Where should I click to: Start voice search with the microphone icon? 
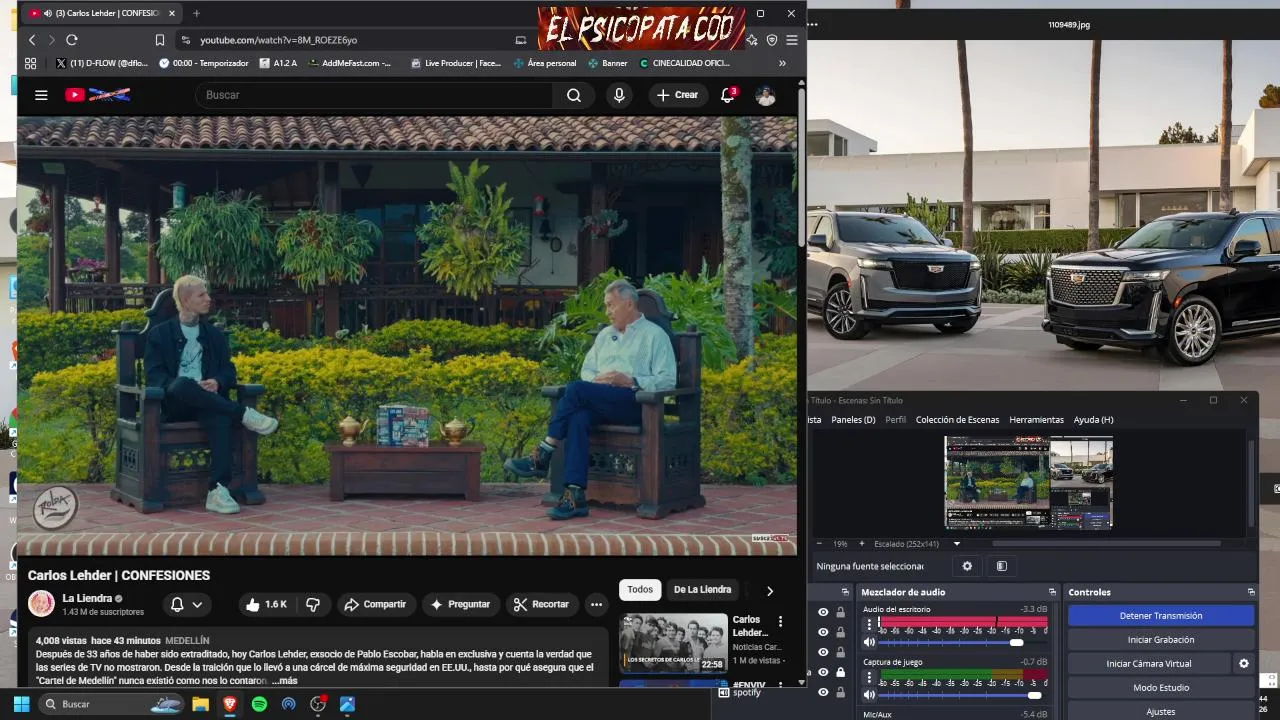(619, 95)
